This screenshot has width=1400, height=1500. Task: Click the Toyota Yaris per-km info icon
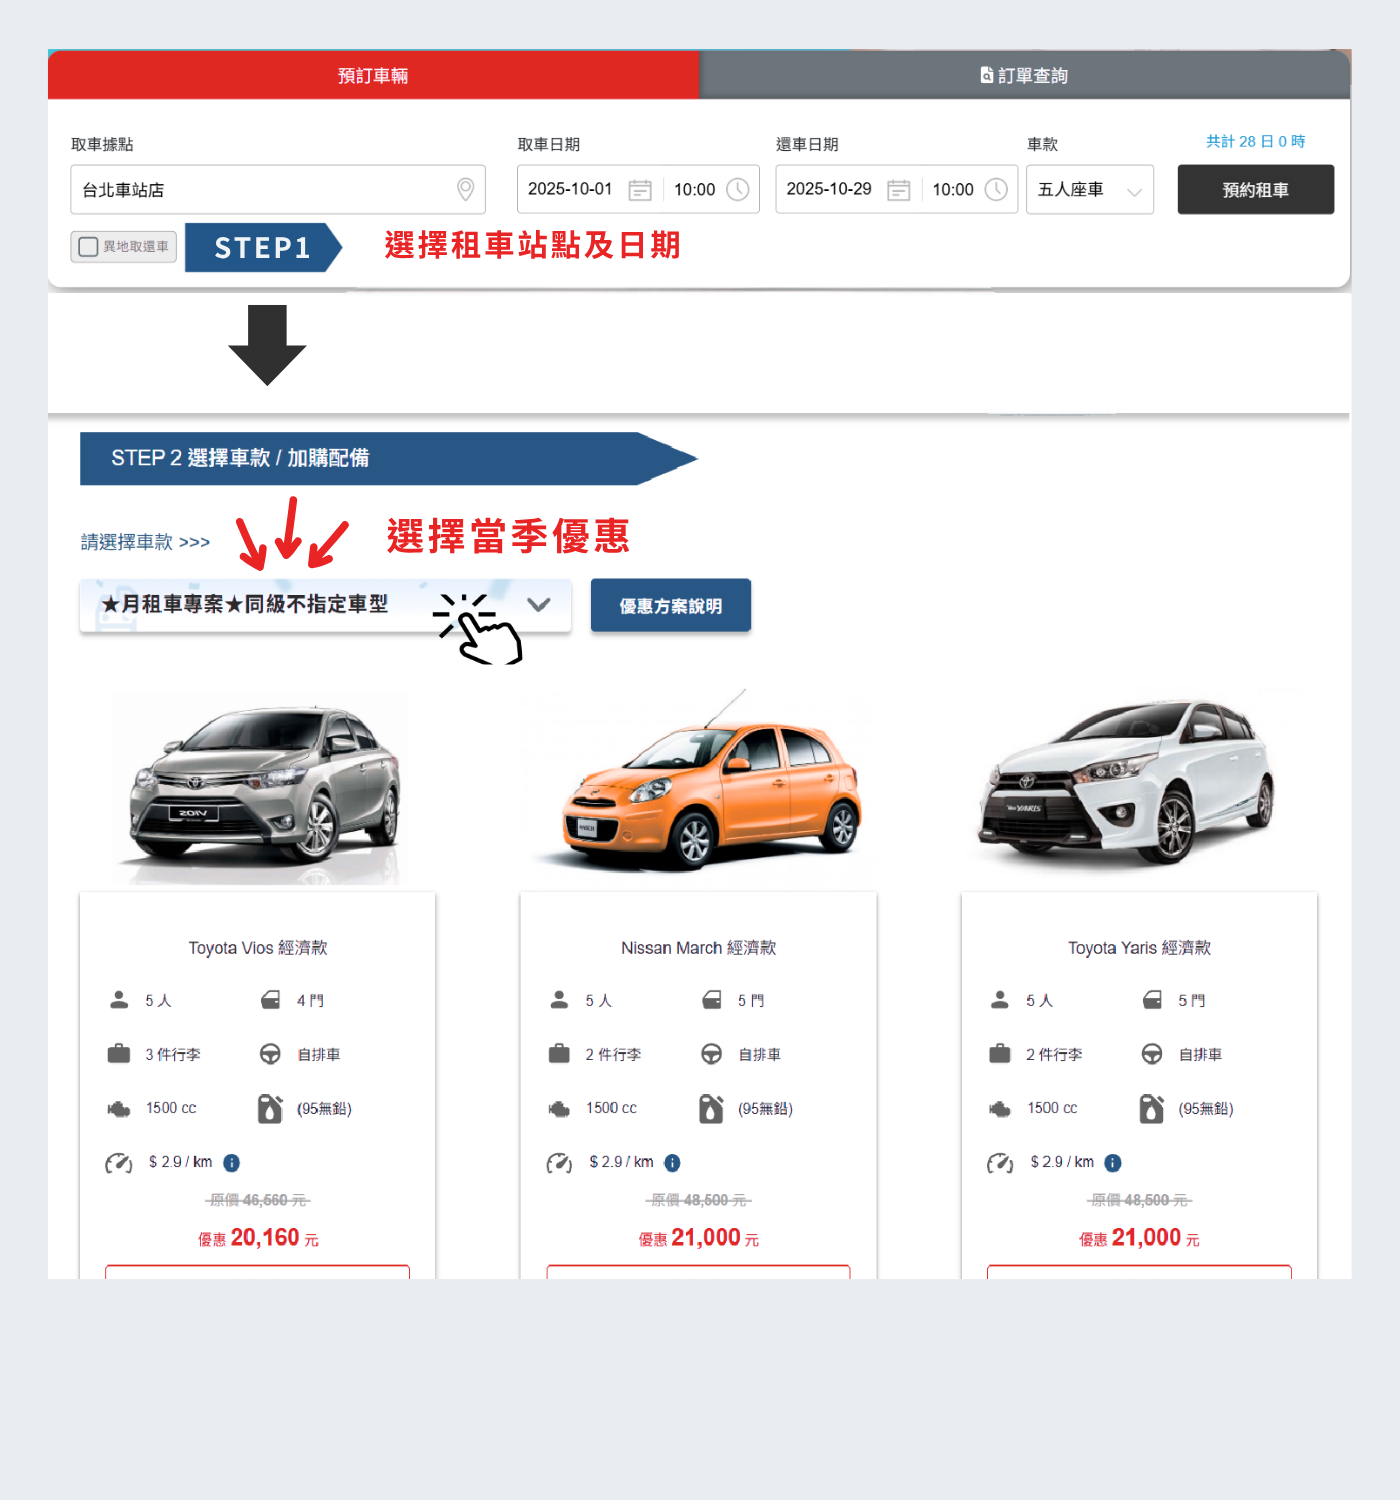1113,1162
